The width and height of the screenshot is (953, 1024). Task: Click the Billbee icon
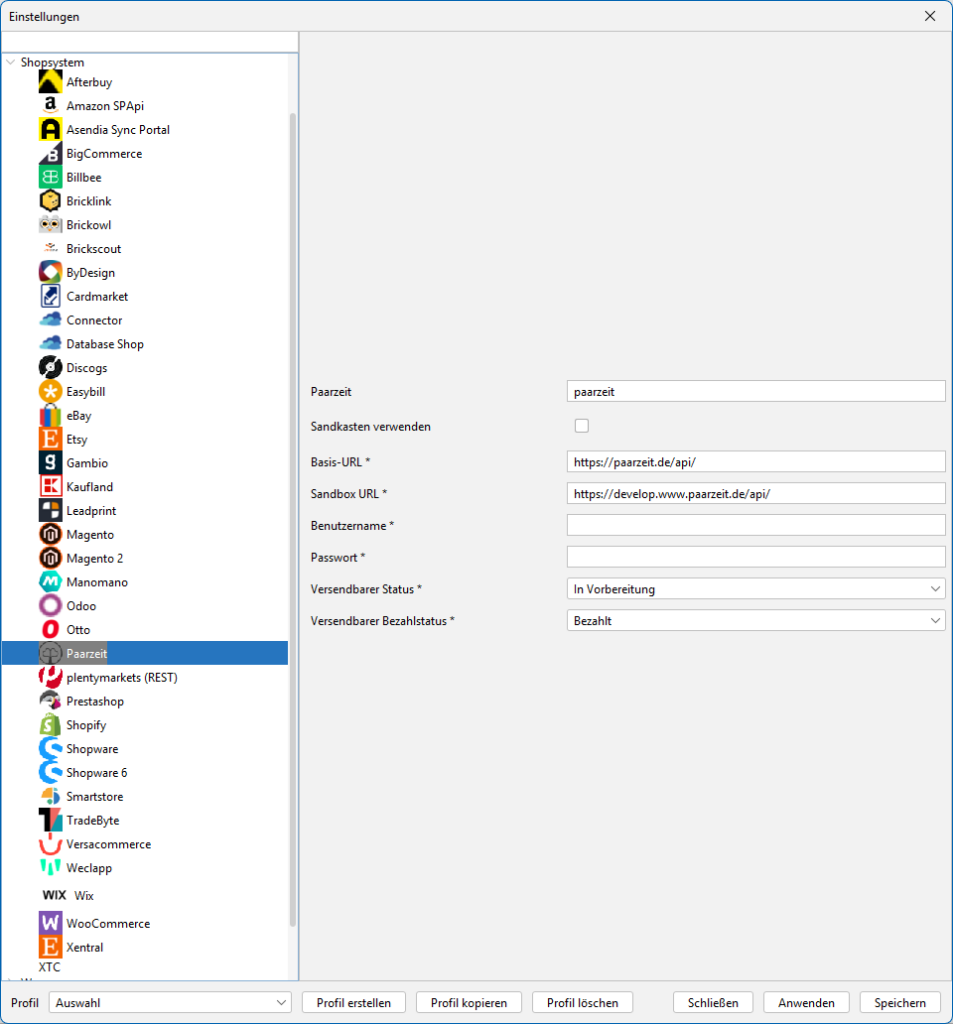pos(50,178)
